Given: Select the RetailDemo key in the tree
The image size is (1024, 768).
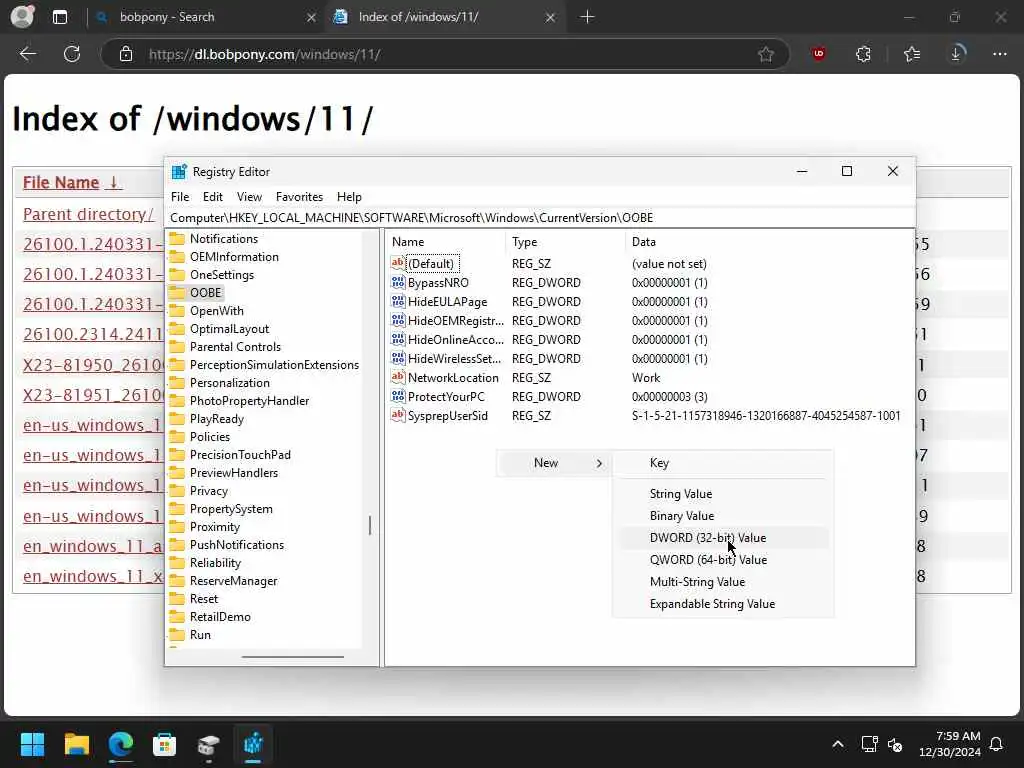Looking at the screenshot, I should [220, 616].
